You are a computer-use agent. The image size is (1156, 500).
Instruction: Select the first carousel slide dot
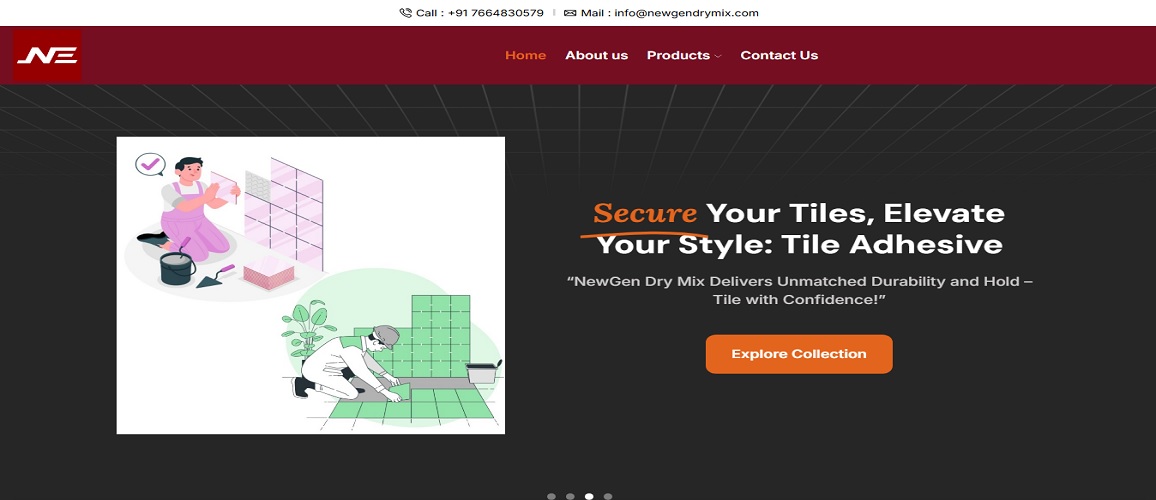[551, 496]
